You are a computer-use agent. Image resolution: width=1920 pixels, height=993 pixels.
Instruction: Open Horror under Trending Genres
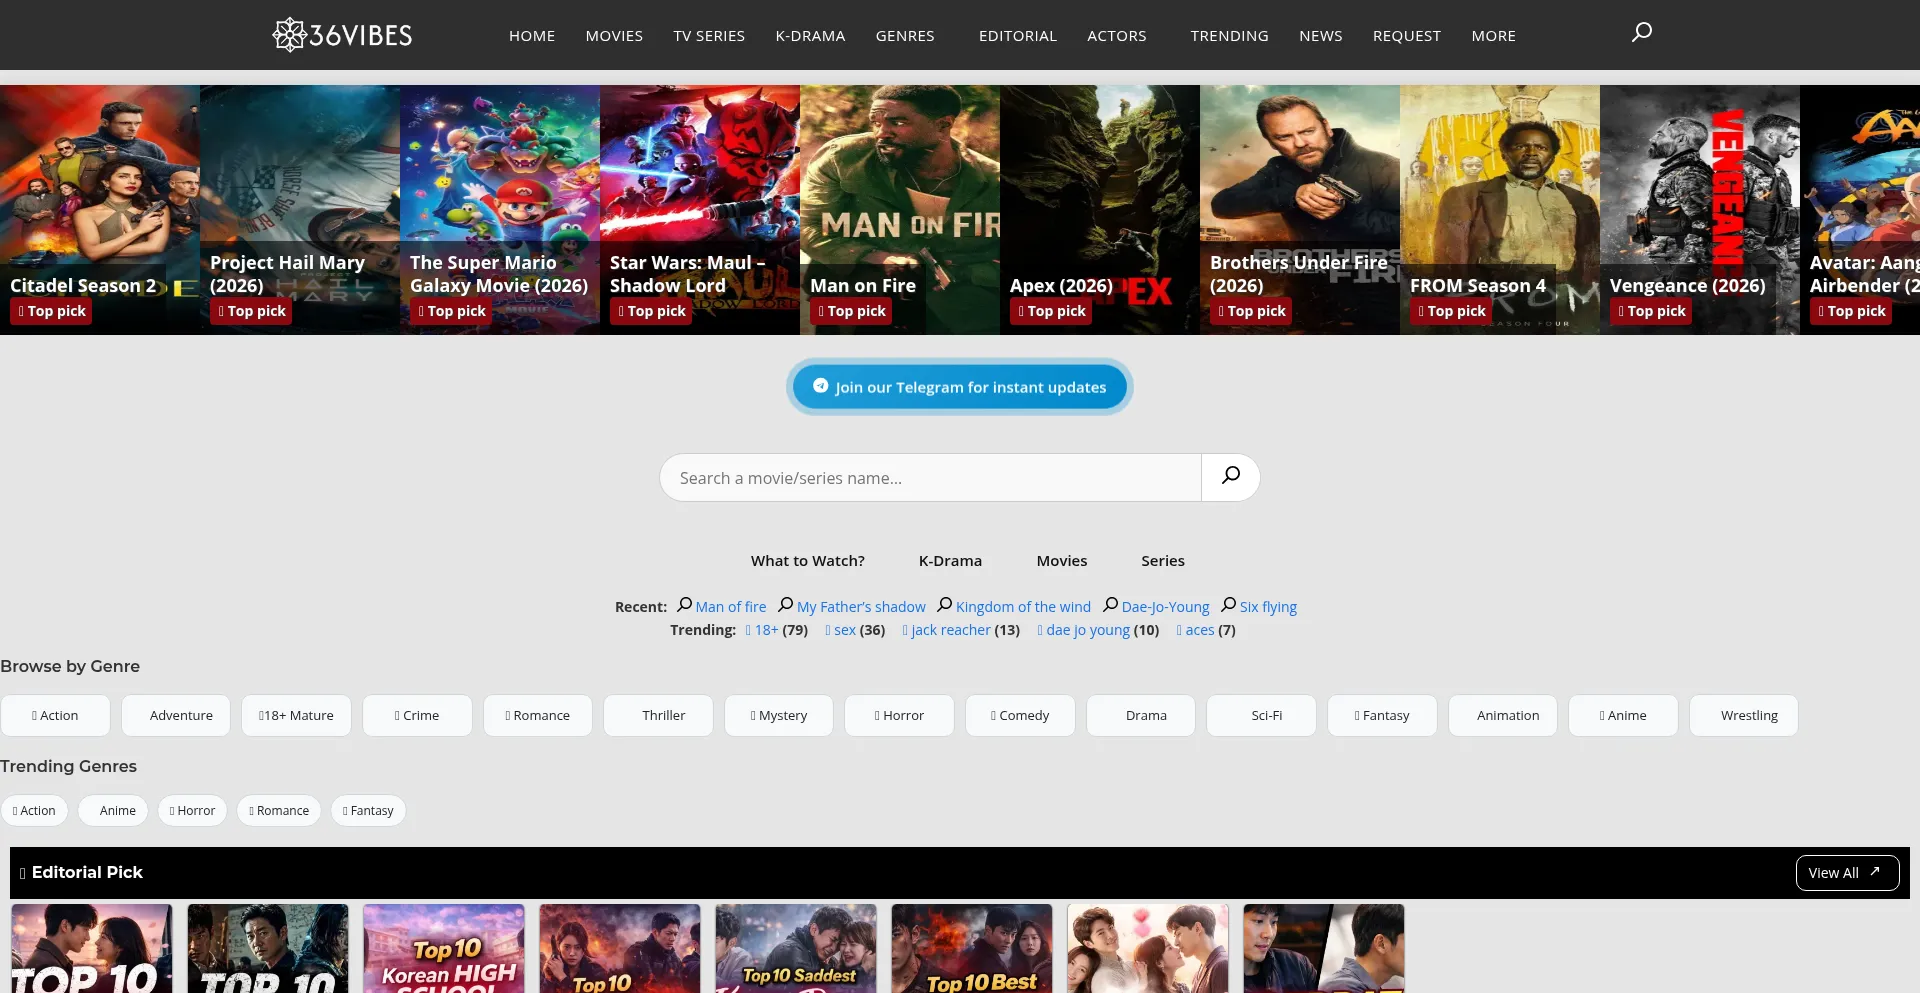193,811
